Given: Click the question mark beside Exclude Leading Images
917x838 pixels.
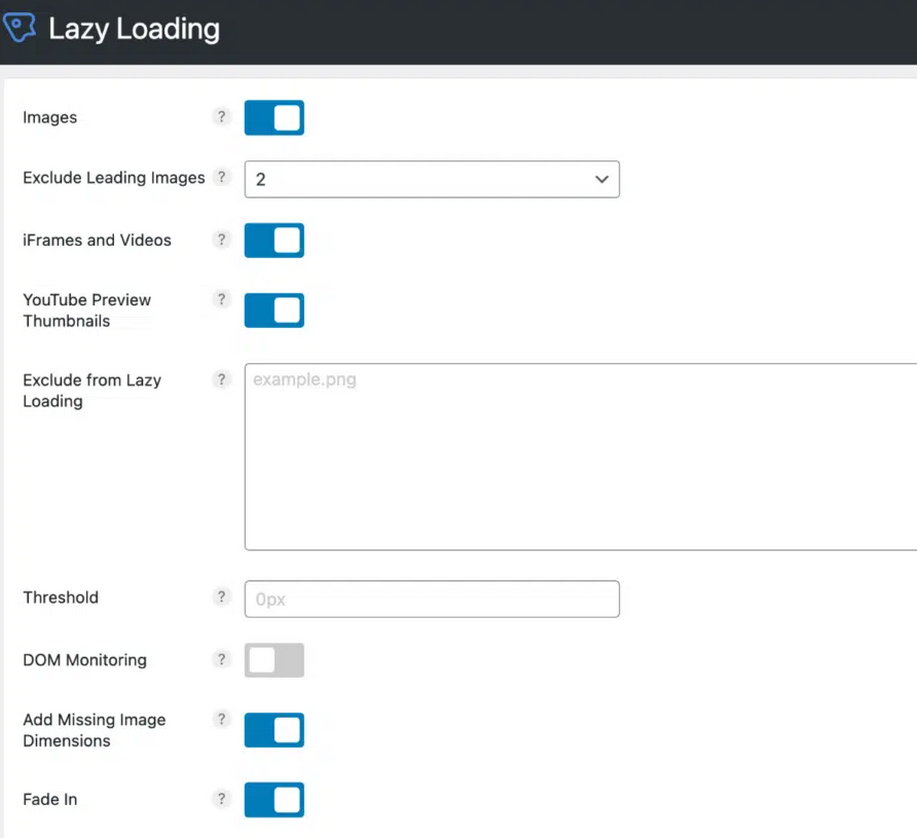Looking at the screenshot, I should point(221,177).
